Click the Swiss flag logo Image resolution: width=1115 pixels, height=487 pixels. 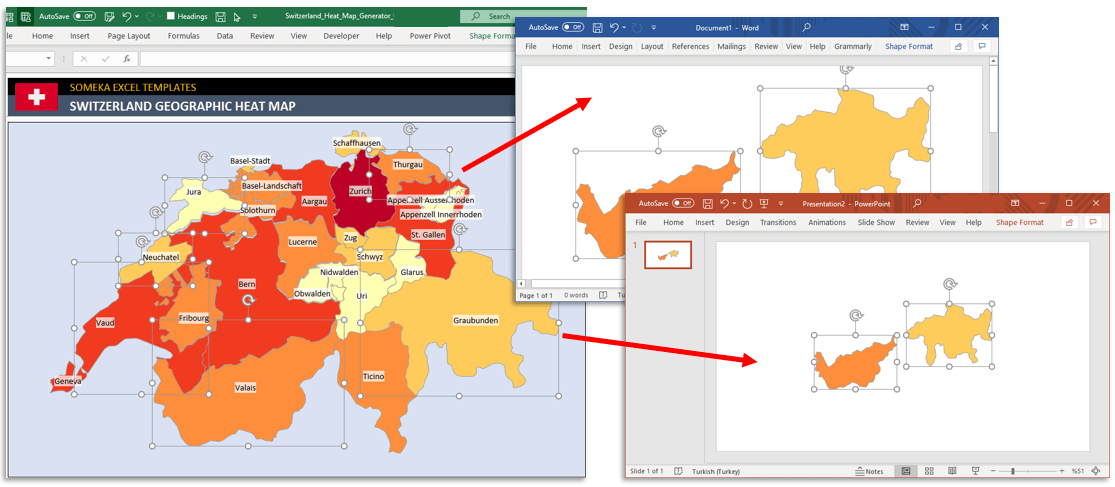[36, 97]
